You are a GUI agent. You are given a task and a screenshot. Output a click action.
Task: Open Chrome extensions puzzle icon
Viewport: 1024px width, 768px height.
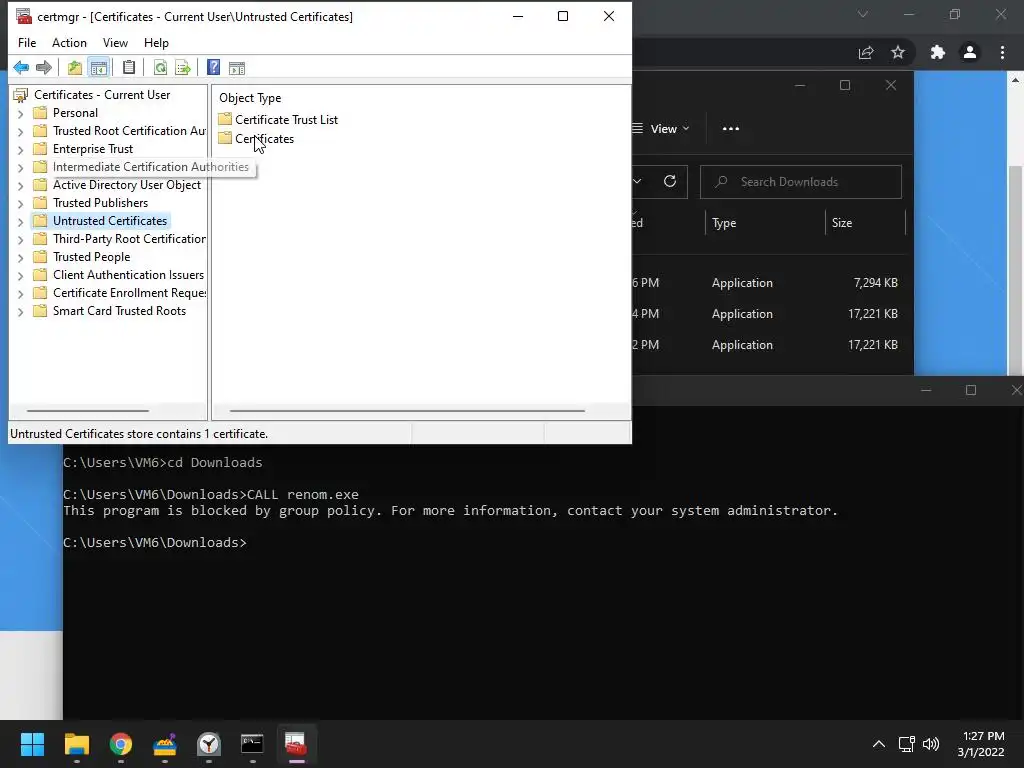[x=938, y=52]
